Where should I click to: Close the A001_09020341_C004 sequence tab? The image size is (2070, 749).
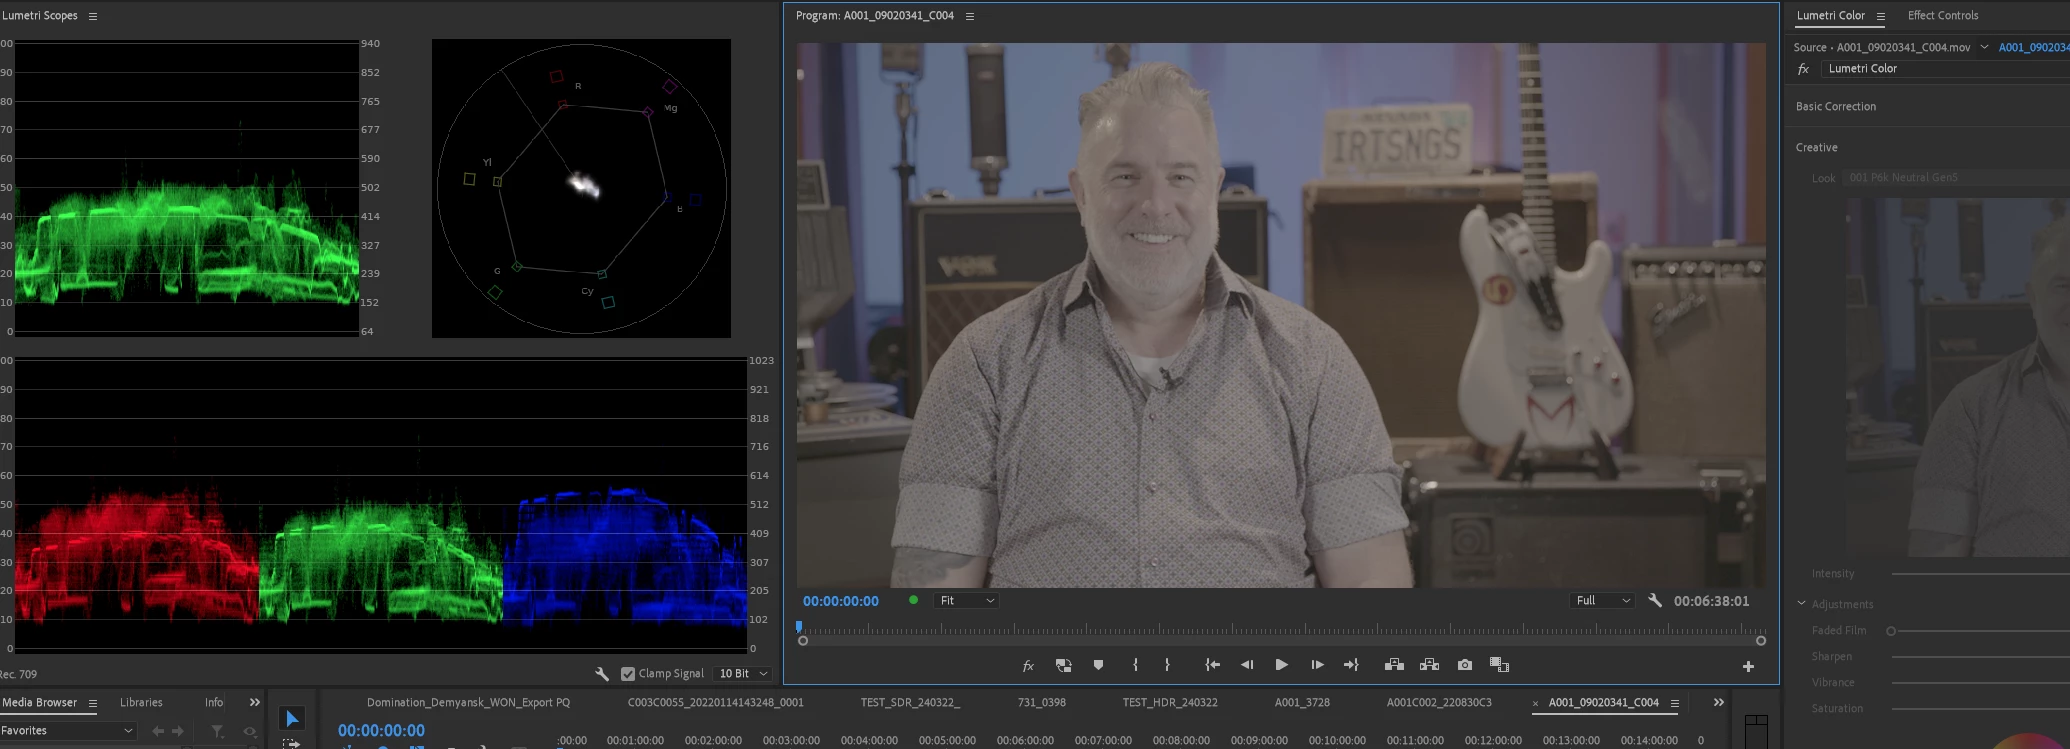tap(1535, 704)
